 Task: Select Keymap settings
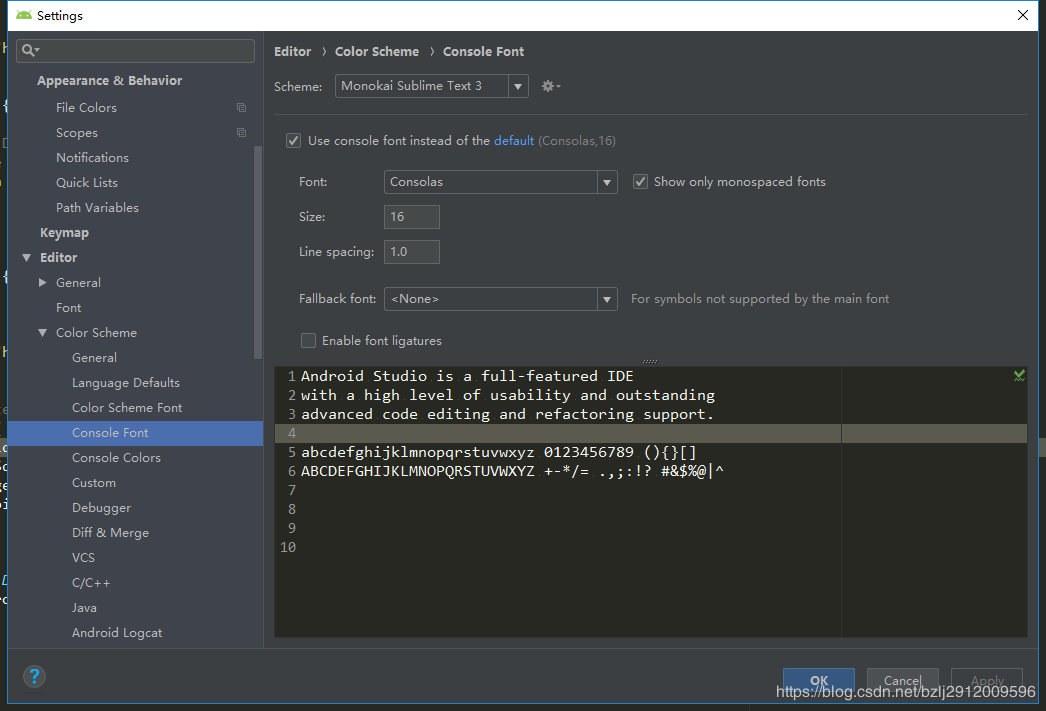coord(64,233)
